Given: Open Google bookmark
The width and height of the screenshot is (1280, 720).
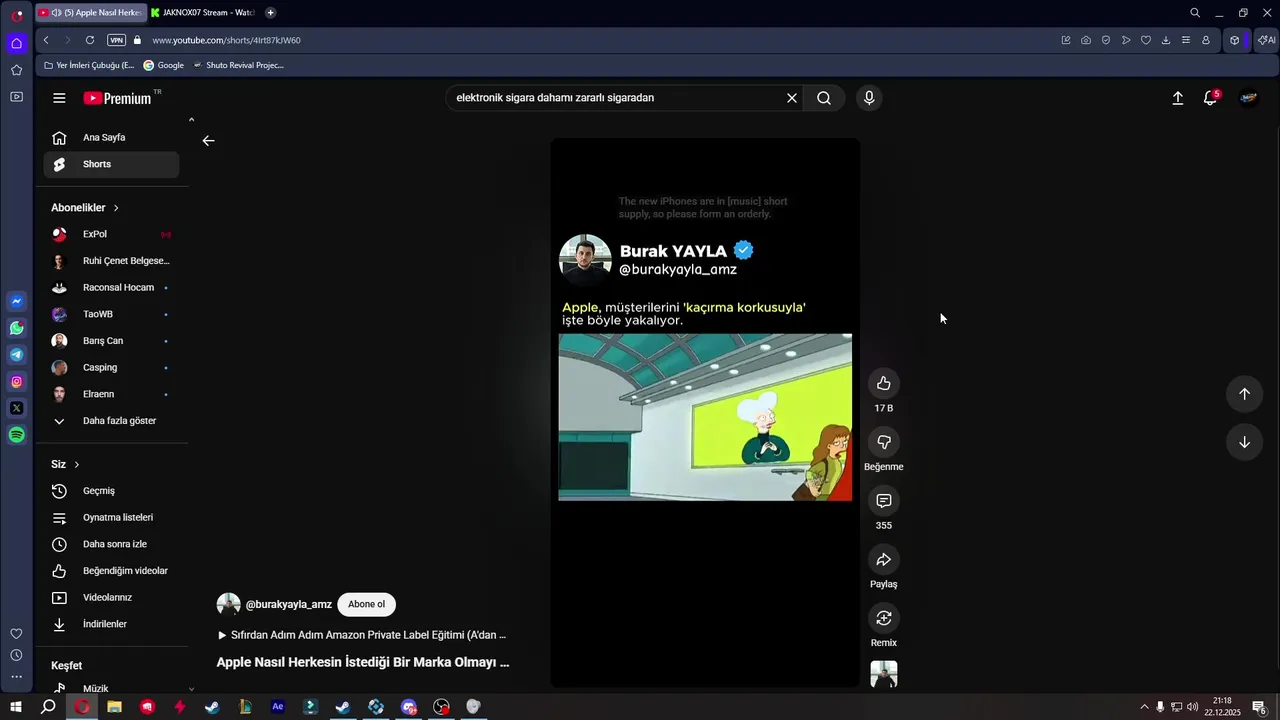Looking at the screenshot, I should tap(164, 65).
